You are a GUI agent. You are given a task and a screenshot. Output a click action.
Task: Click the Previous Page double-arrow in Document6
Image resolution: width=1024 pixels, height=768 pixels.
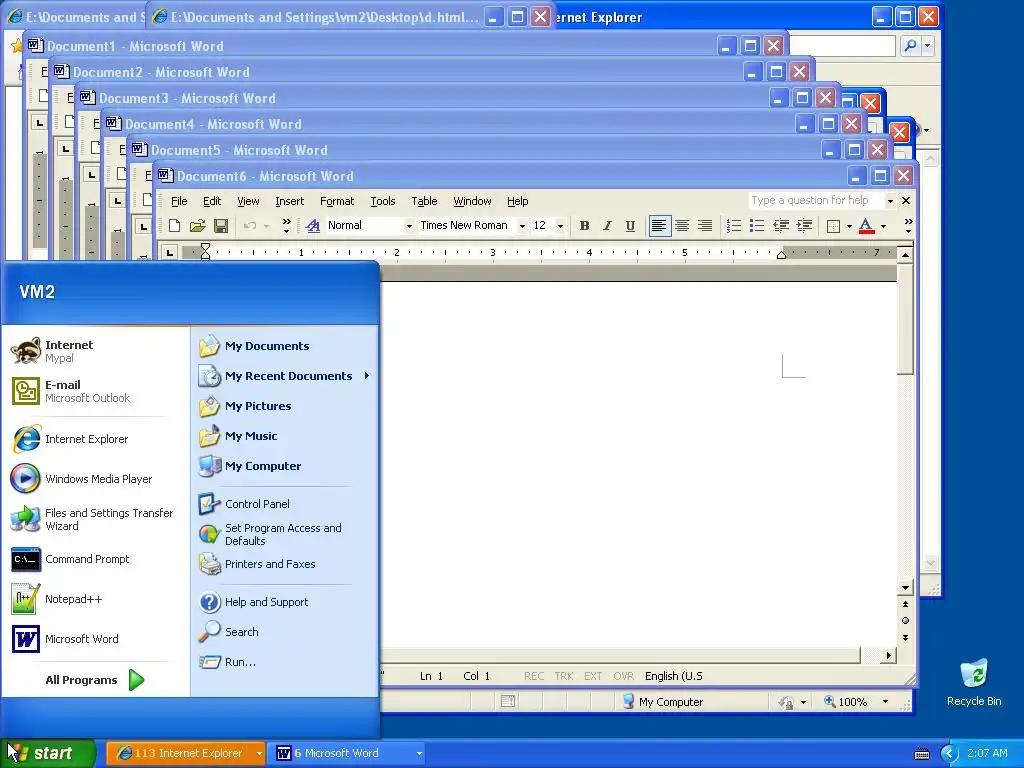905,604
